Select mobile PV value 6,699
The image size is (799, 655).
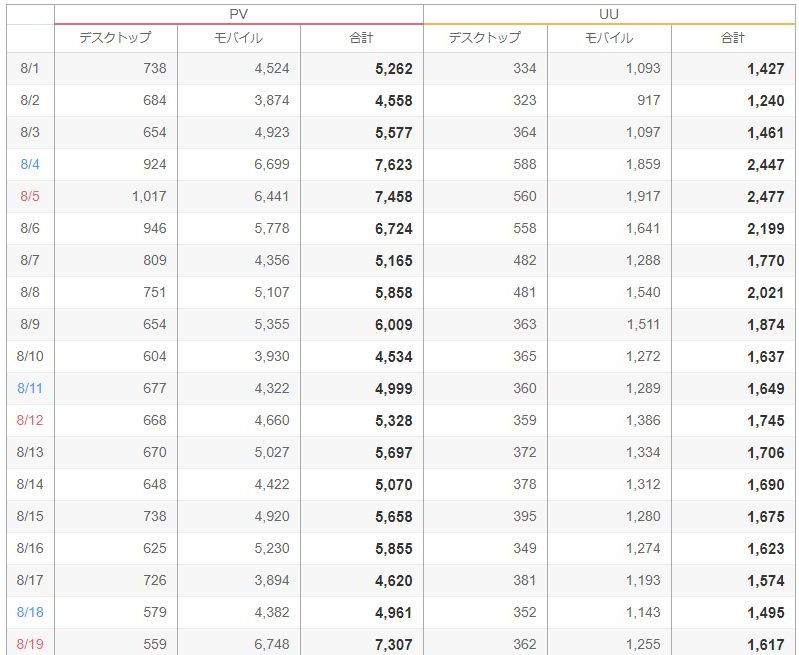(272, 165)
